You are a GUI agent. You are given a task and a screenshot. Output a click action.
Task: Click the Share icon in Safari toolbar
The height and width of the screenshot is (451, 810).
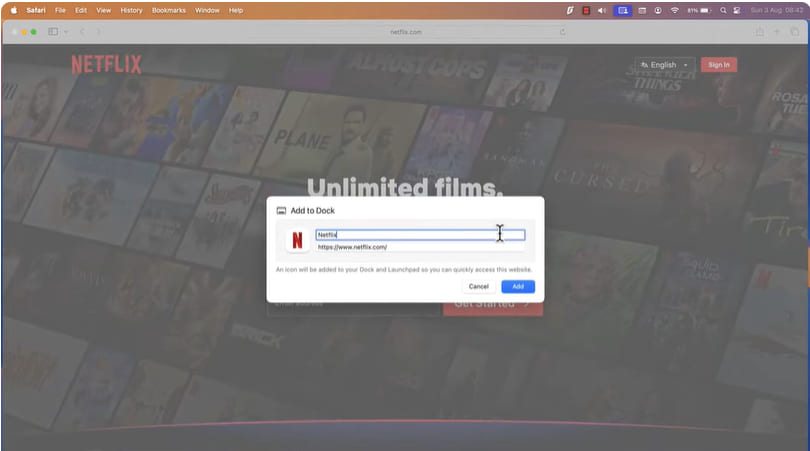pyautogui.click(x=759, y=32)
